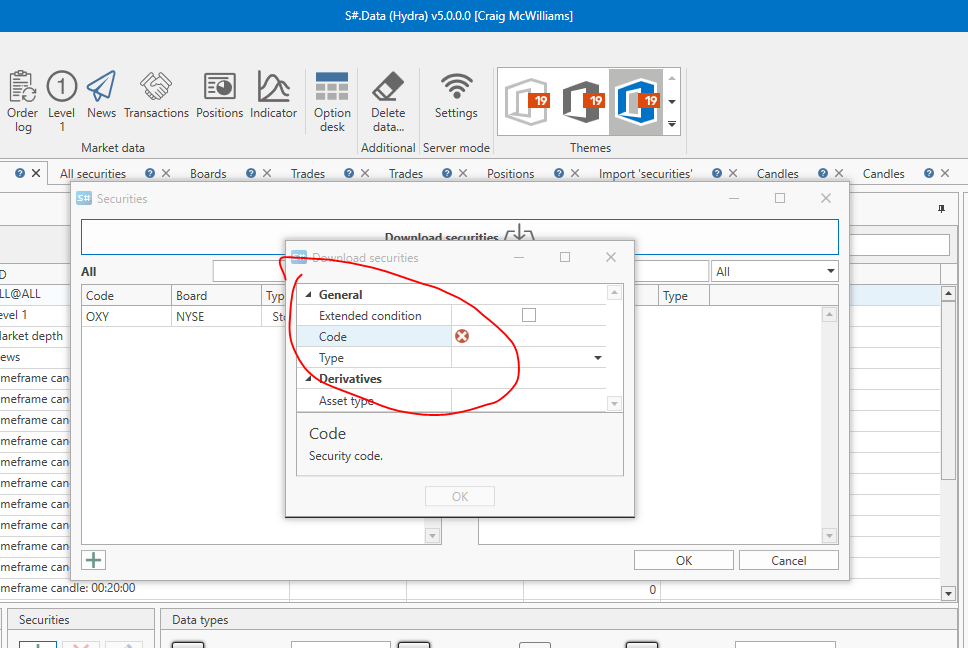Expand the Themes gallery dropdown
This screenshot has width=968, height=648.
click(x=672, y=124)
